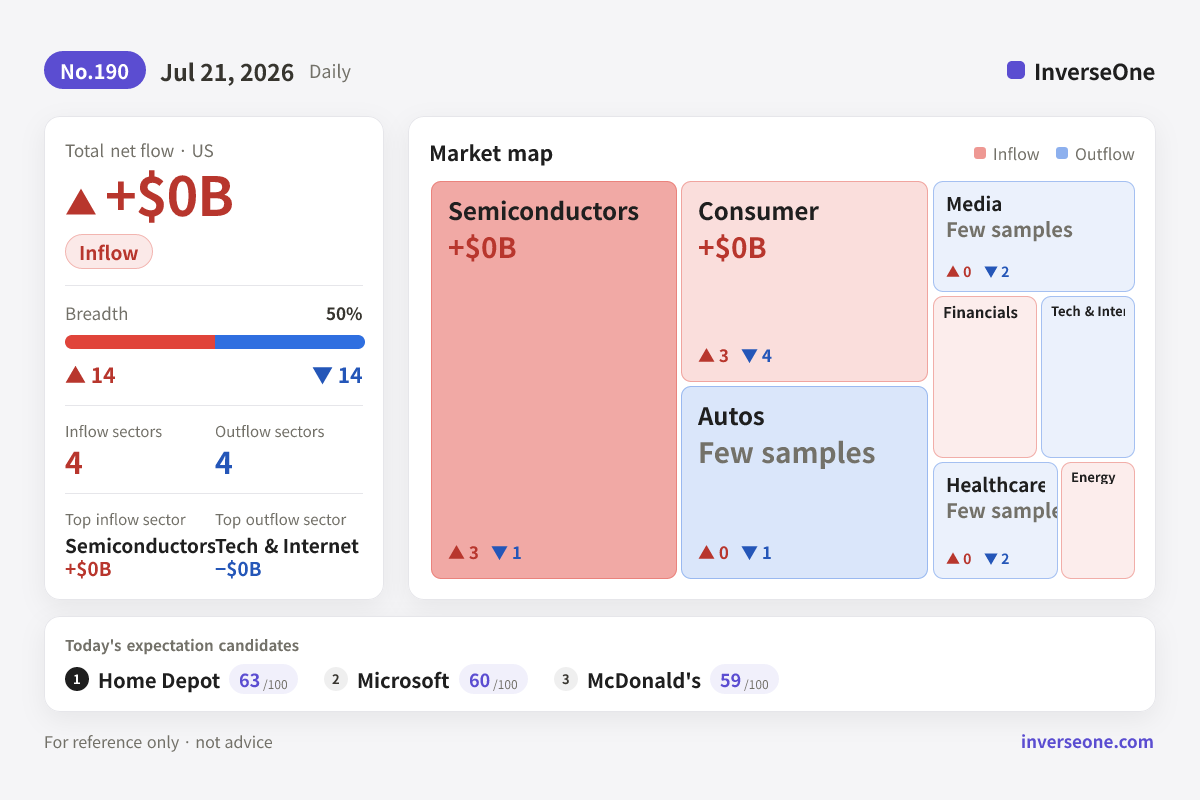Click the Outflow legend color swatch
The width and height of the screenshot is (1200, 800).
point(1062,154)
